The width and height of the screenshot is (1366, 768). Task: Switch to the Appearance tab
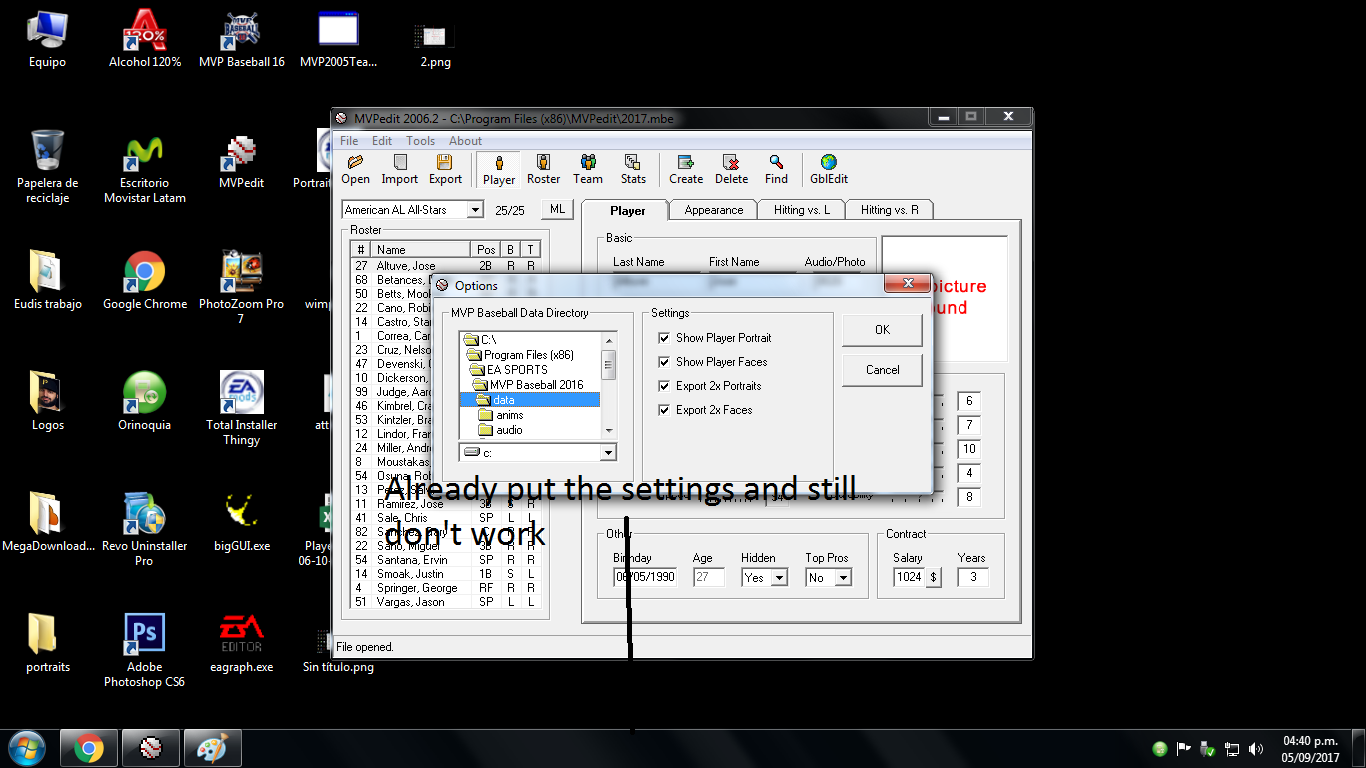click(714, 210)
